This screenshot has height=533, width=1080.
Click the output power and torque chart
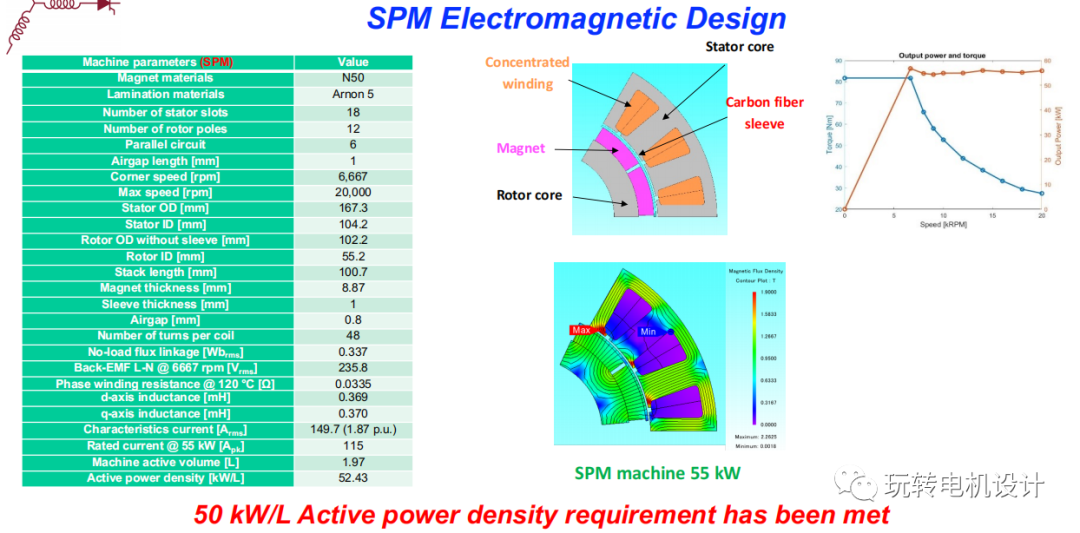[x=942, y=140]
